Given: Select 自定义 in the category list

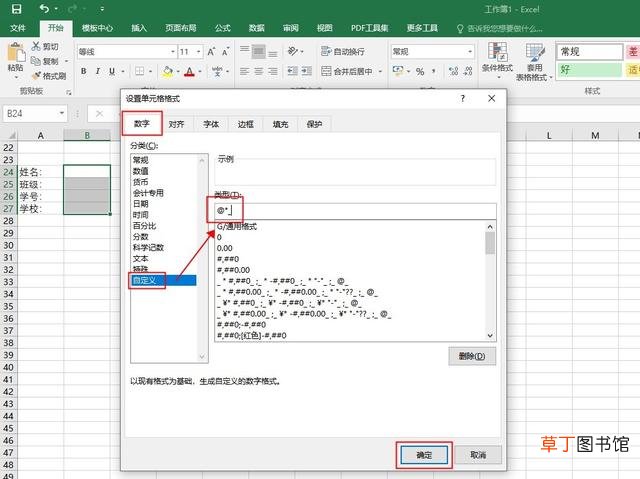Looking at the screenshot, I should pos(163,280).
